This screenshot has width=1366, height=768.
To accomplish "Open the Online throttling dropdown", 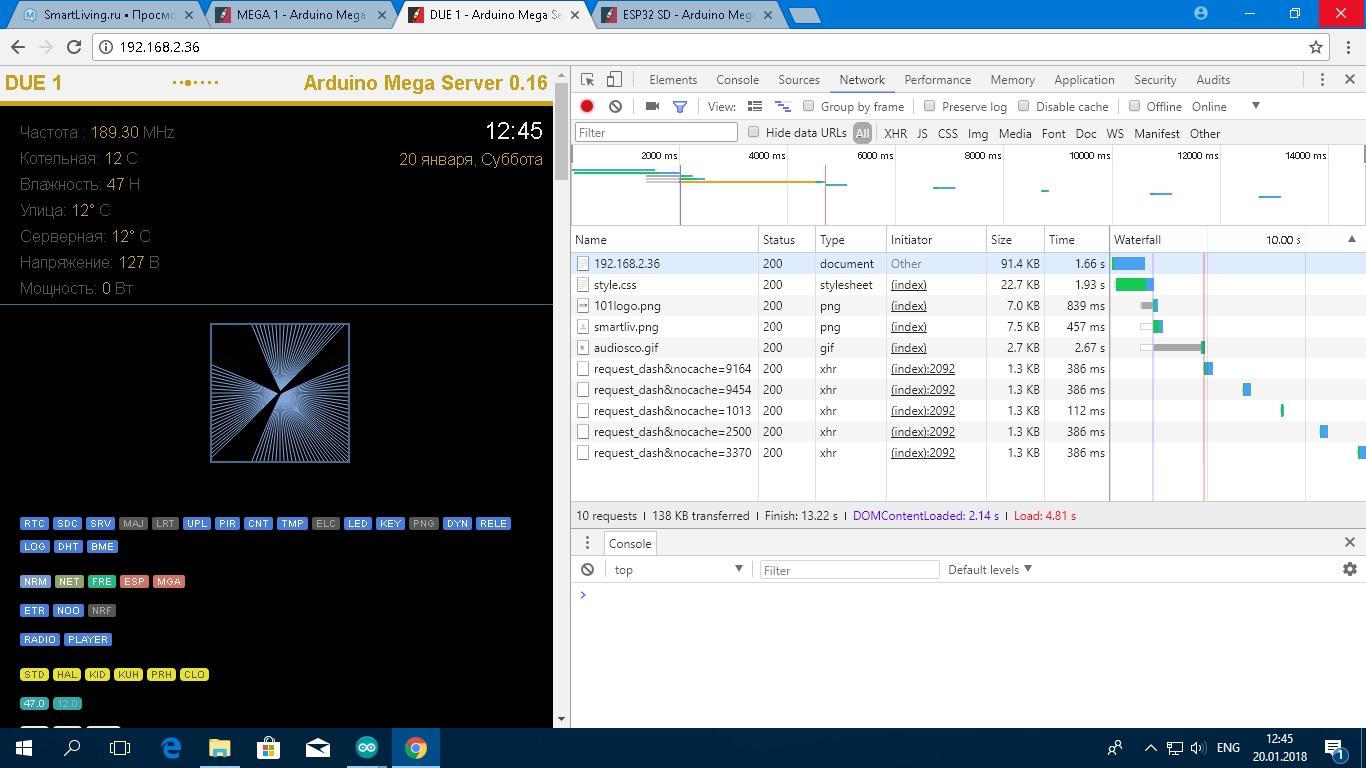I will 1255,106.
